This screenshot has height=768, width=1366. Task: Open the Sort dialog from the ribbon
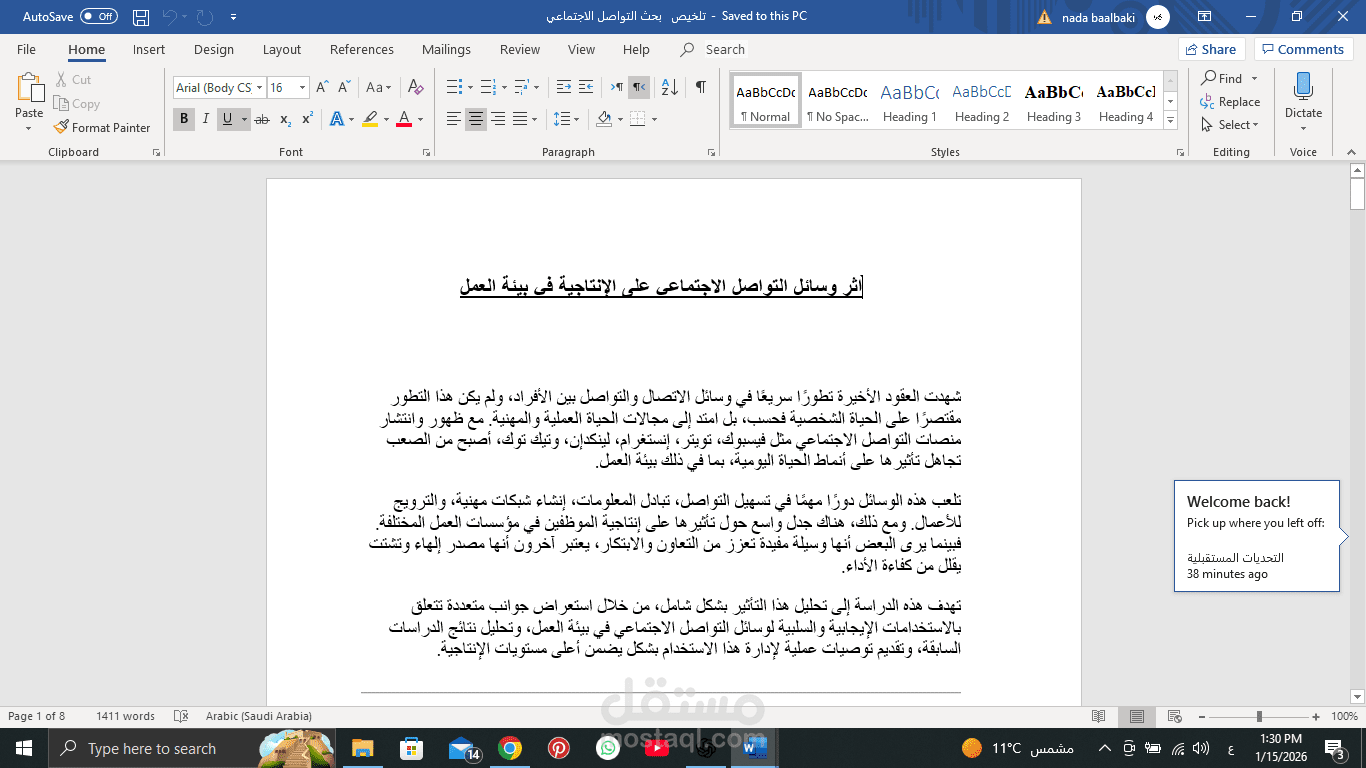point(671,88)
